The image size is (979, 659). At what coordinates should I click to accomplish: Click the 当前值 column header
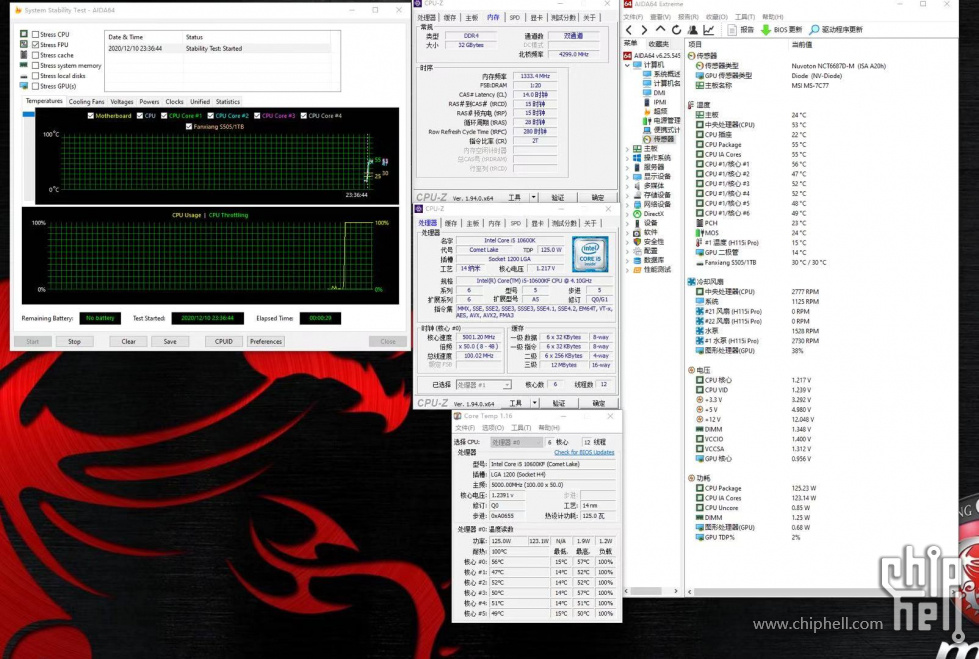802,44
